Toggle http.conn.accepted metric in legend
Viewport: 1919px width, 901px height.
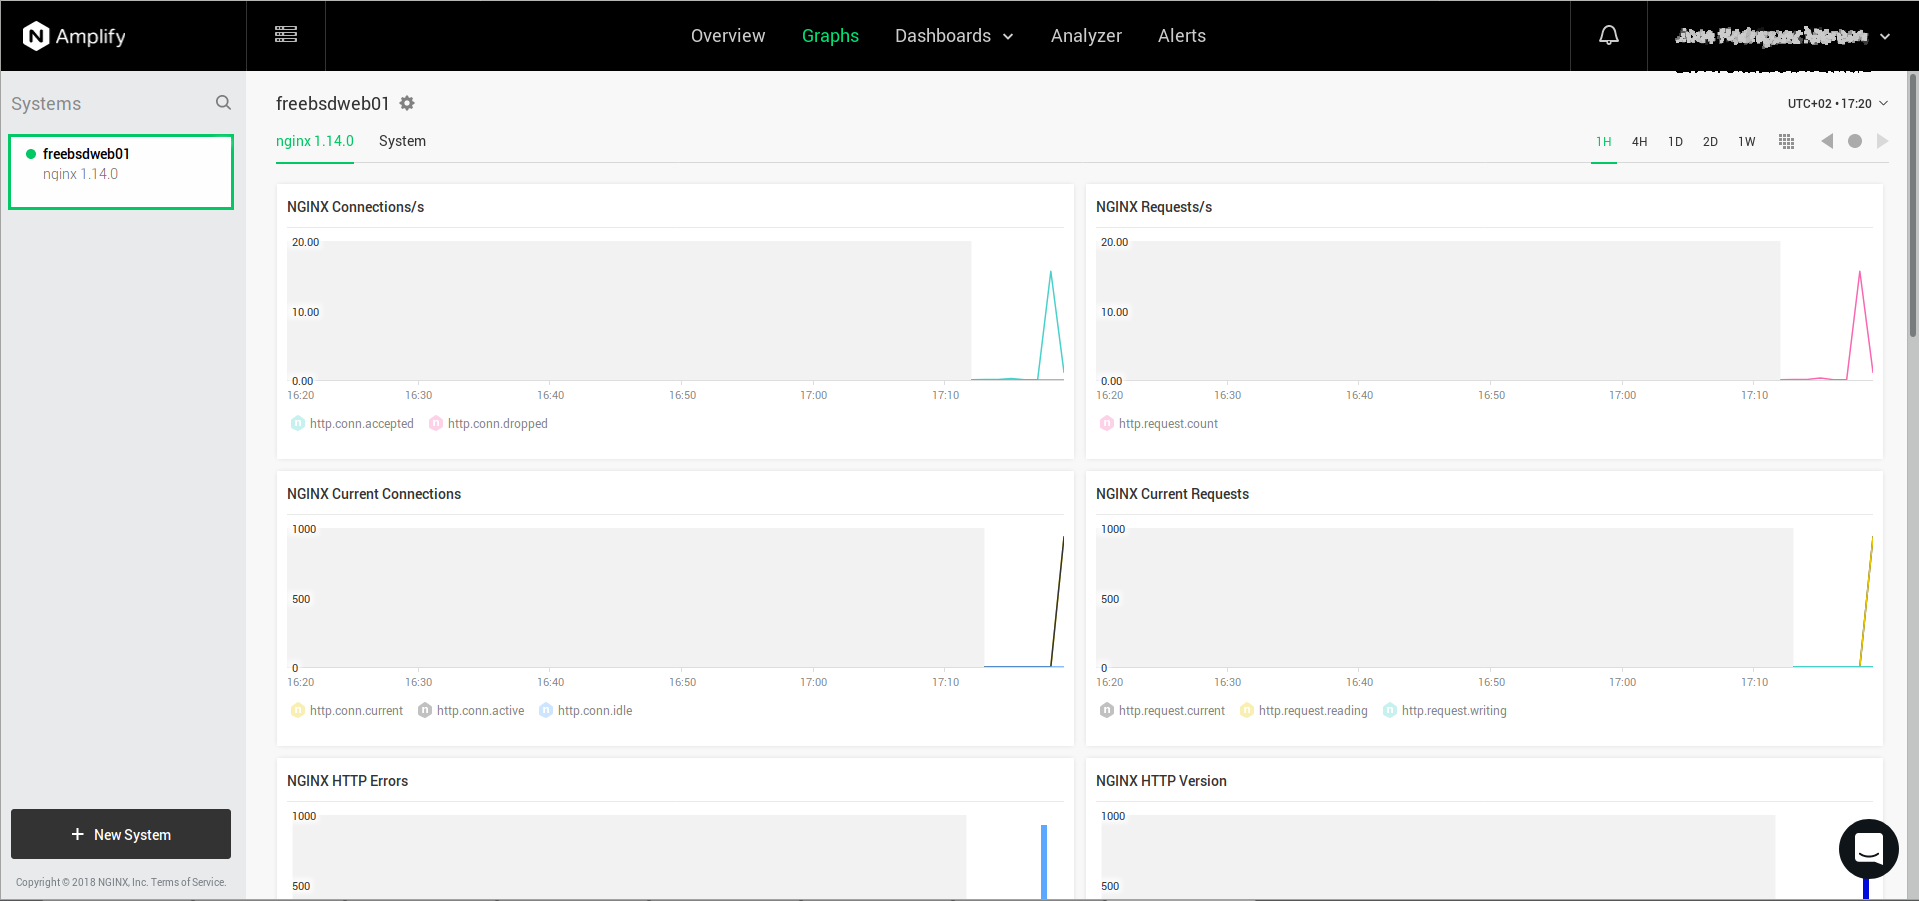[x=352, y=424]
